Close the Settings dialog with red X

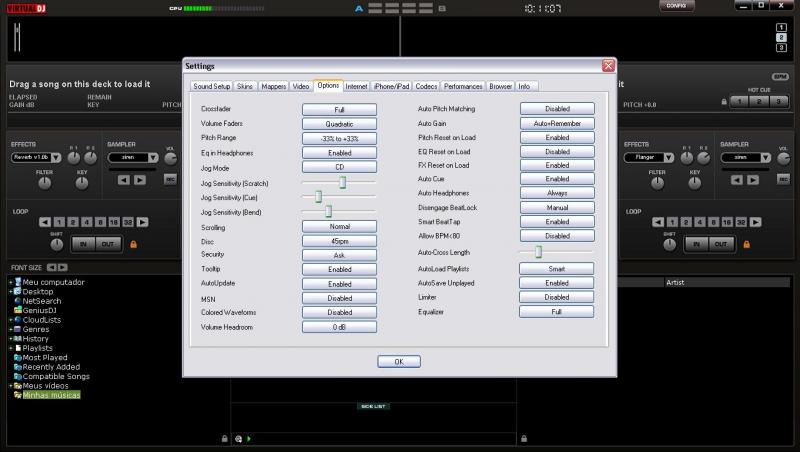coord(608,66)
